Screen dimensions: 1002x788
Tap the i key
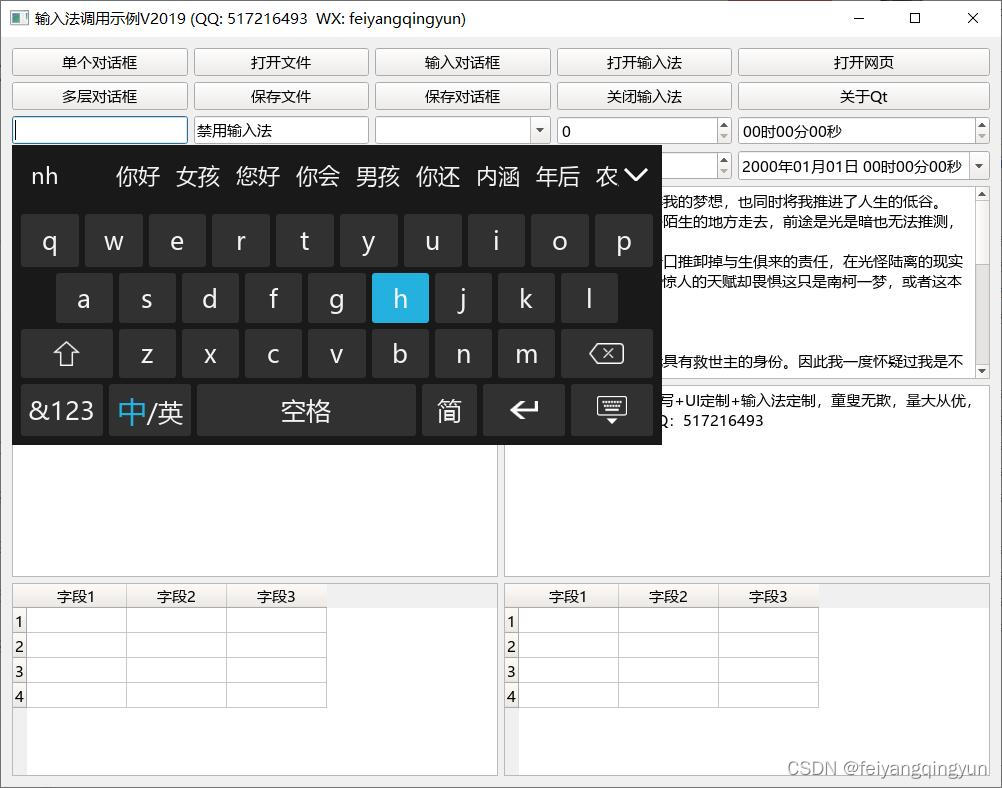click(x=497, y=241)
